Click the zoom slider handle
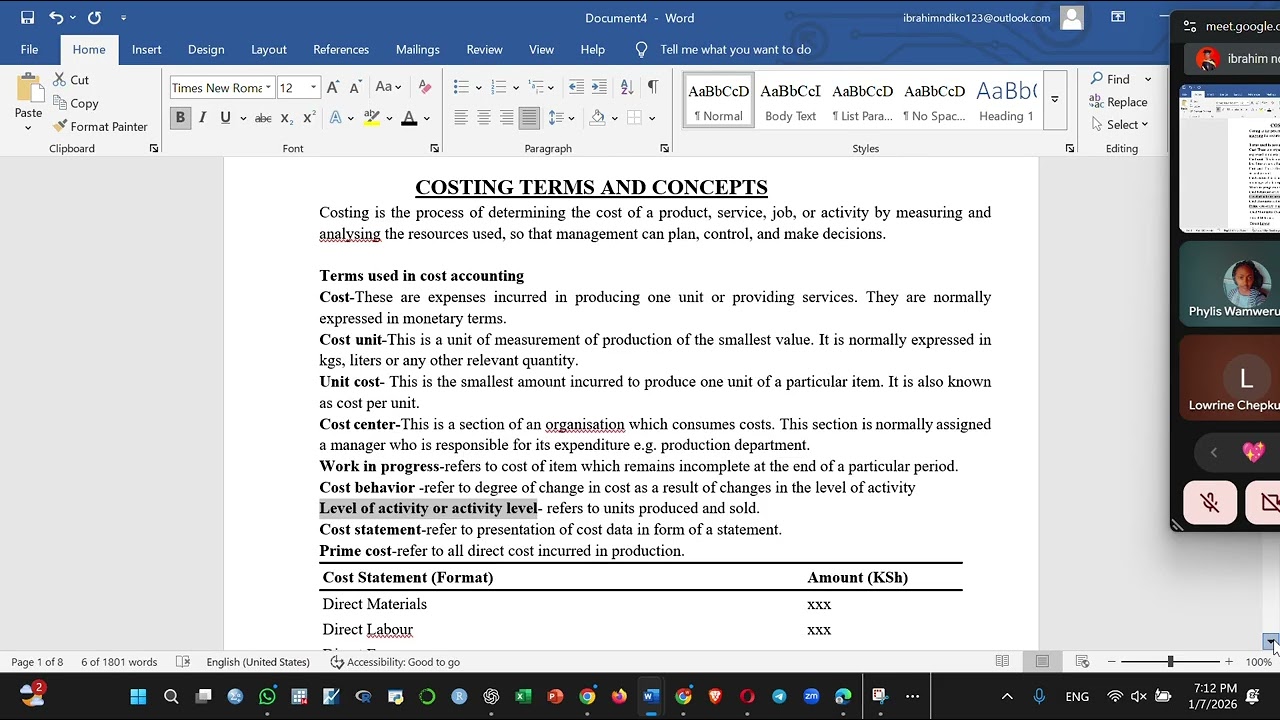 (x=1170, y=662)
